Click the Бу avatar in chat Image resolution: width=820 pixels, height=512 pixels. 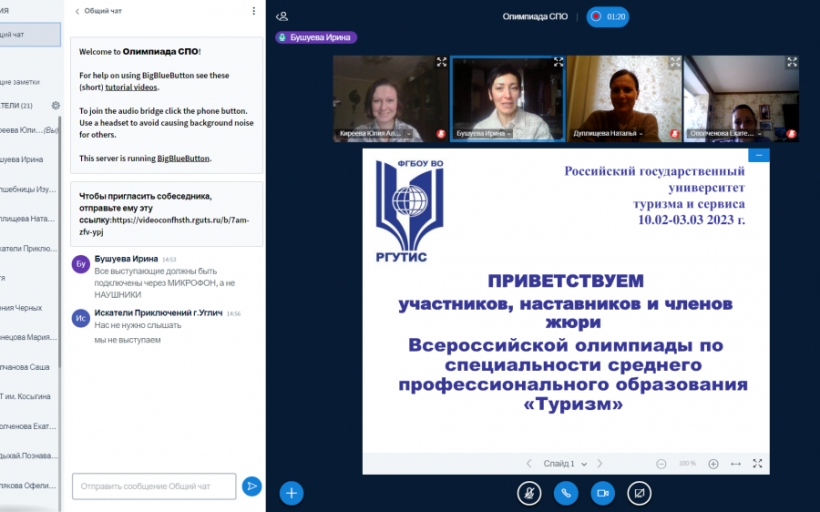pos(81,265)
